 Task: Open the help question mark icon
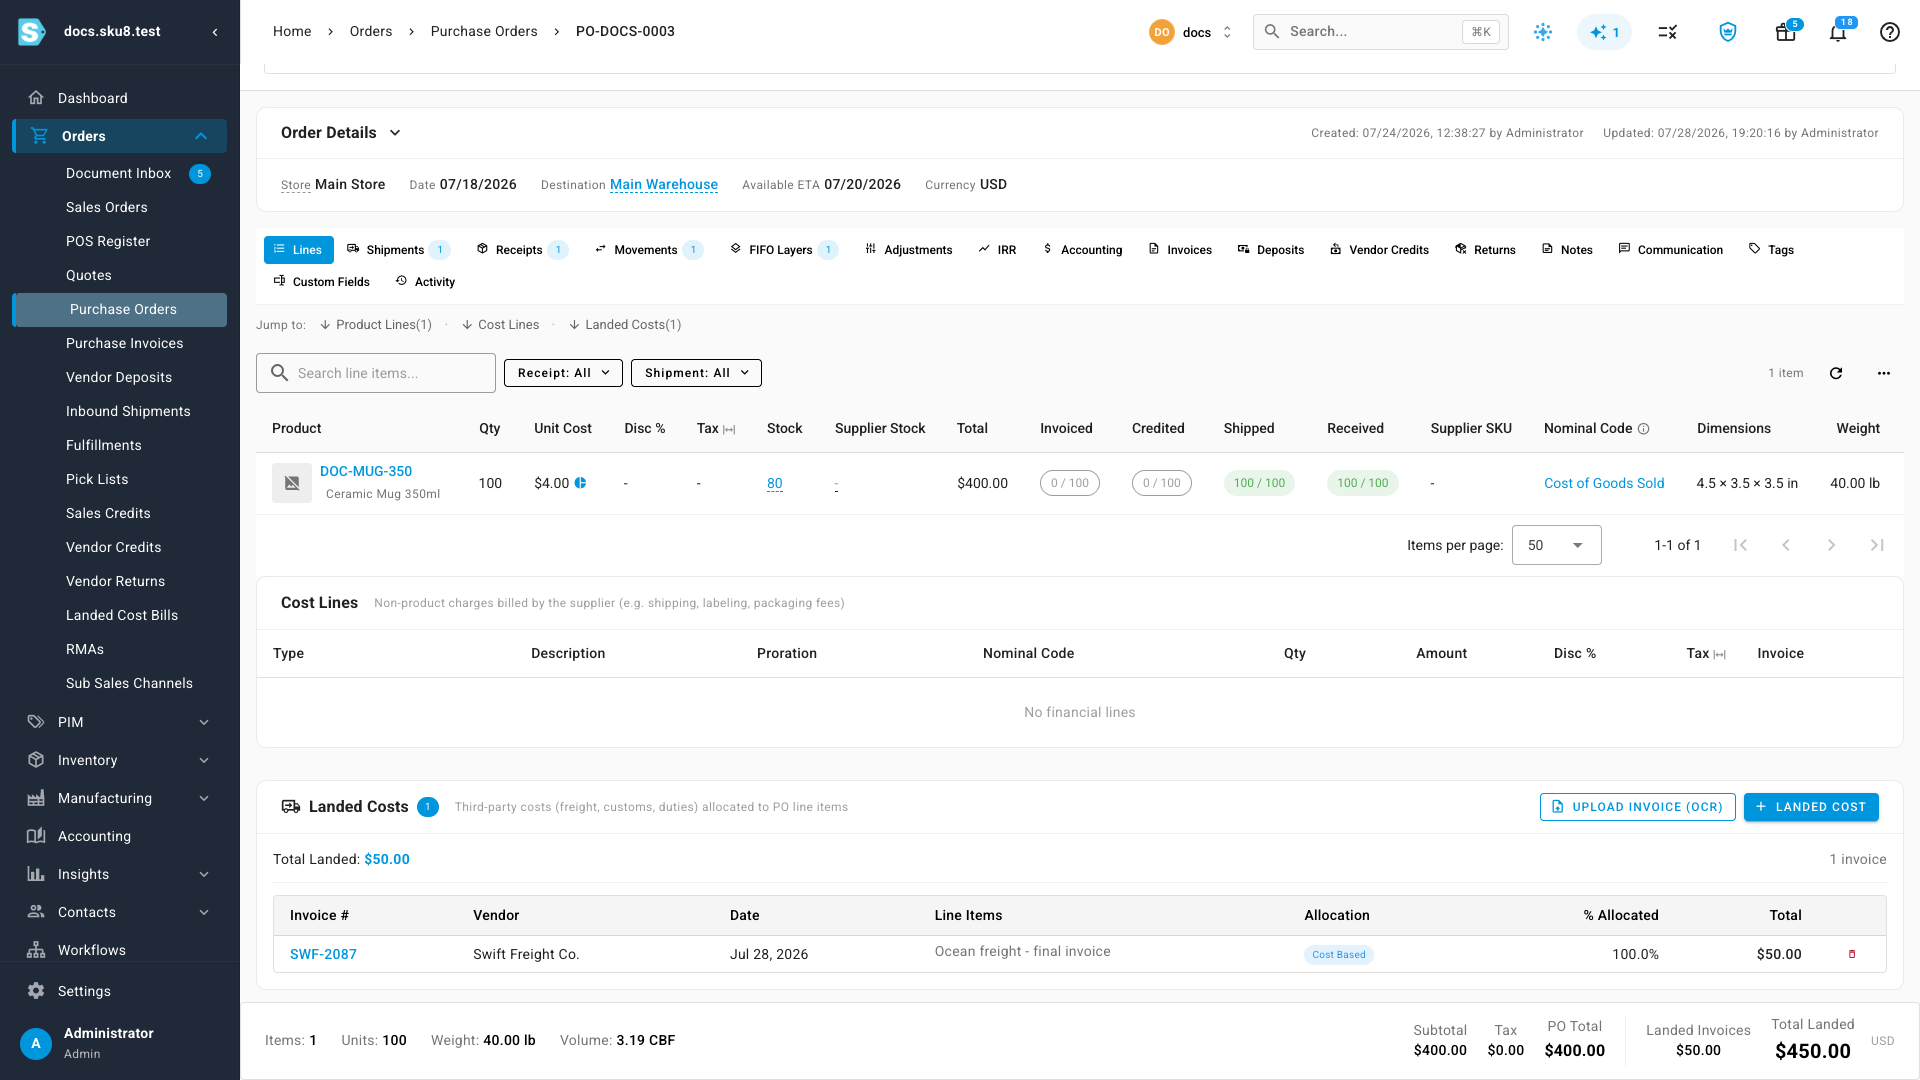click(1889, 32)
